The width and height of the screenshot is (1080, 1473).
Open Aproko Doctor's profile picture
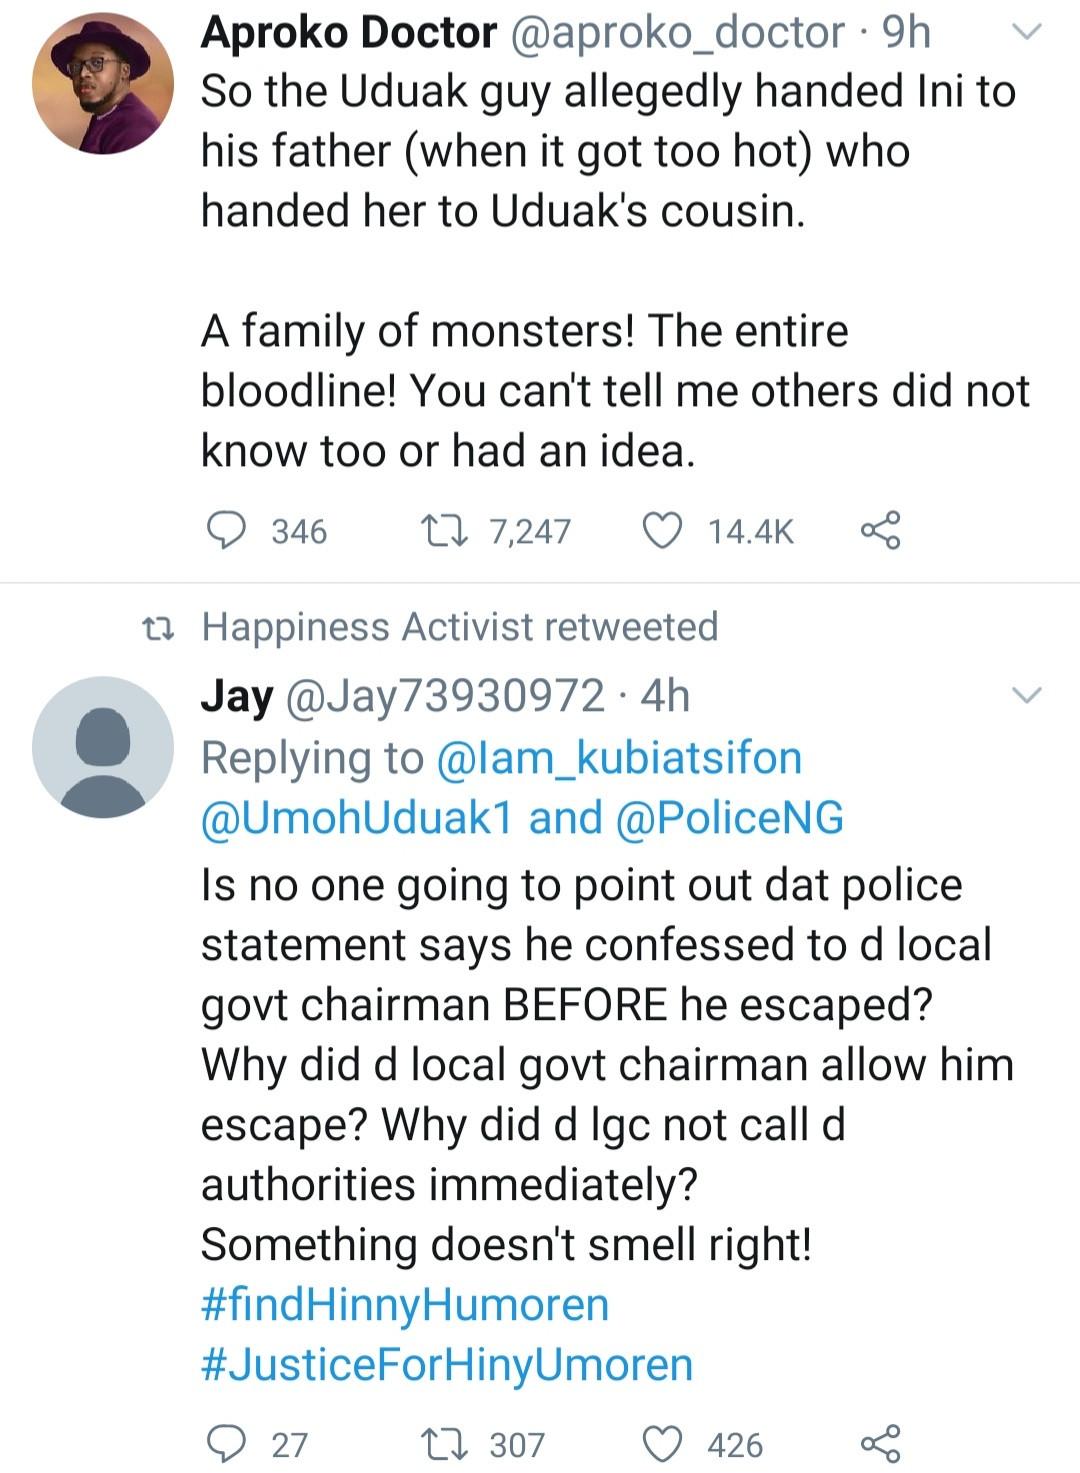click(103, 84)
